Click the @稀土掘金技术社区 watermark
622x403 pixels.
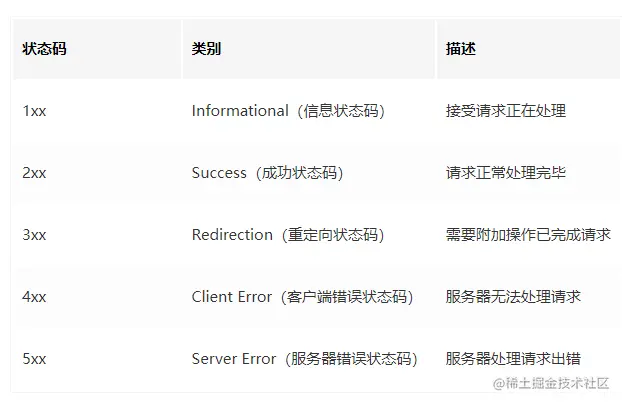(551, 383)
